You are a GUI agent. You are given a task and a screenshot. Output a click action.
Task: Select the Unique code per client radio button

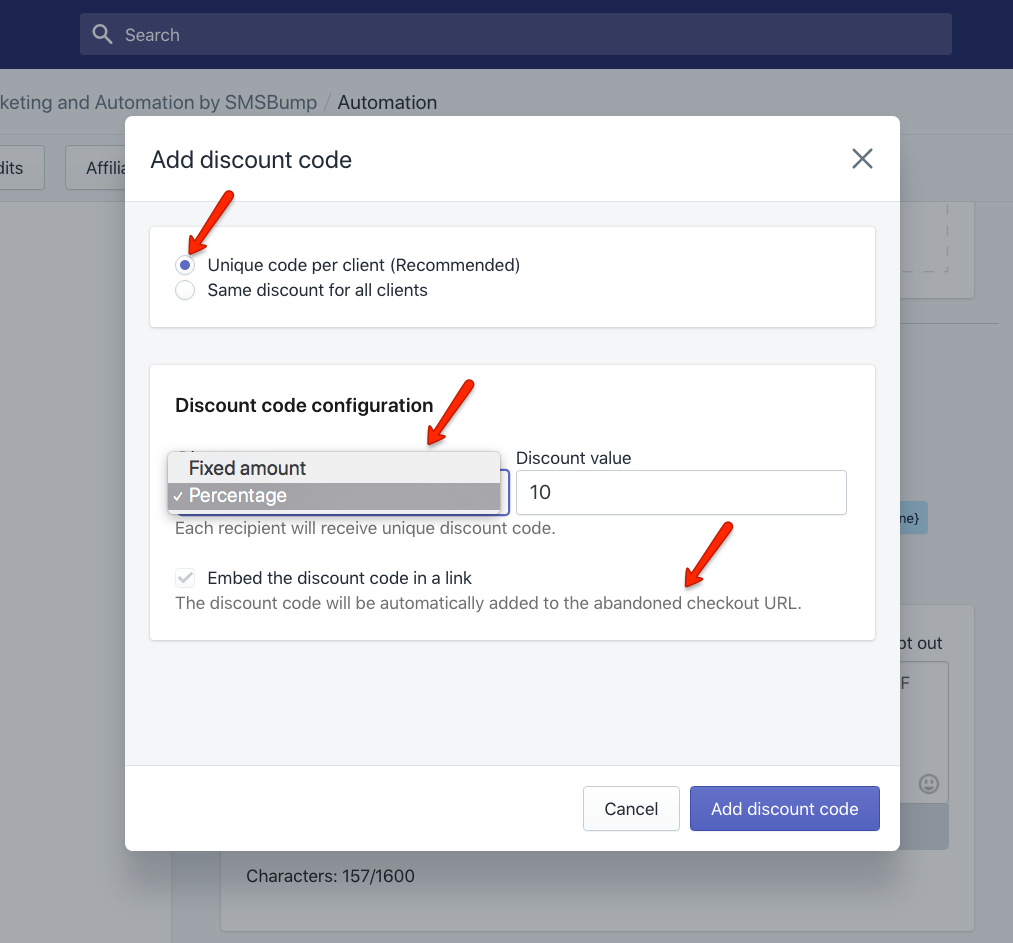tap(185, 265)
